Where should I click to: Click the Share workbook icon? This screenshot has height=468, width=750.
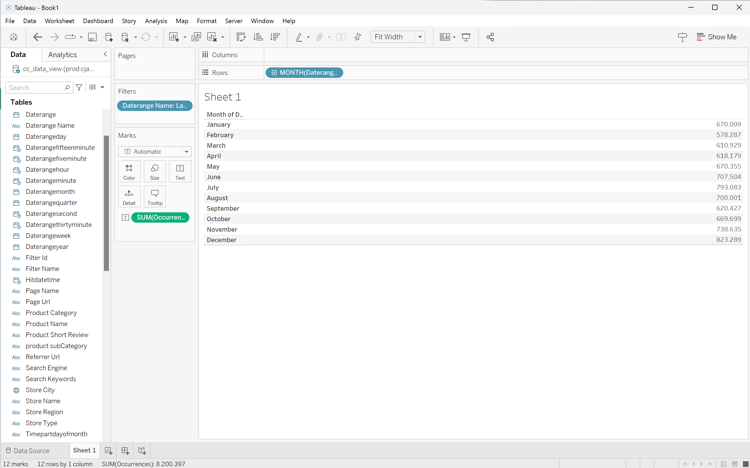click(x=490, y=37)
